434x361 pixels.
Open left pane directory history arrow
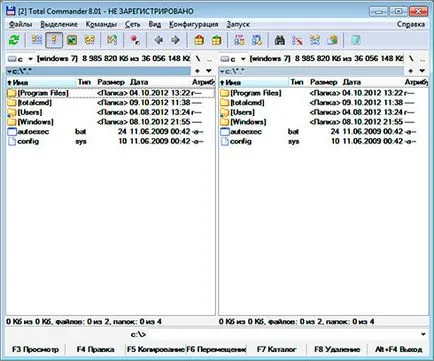click(x=209, y=71)
